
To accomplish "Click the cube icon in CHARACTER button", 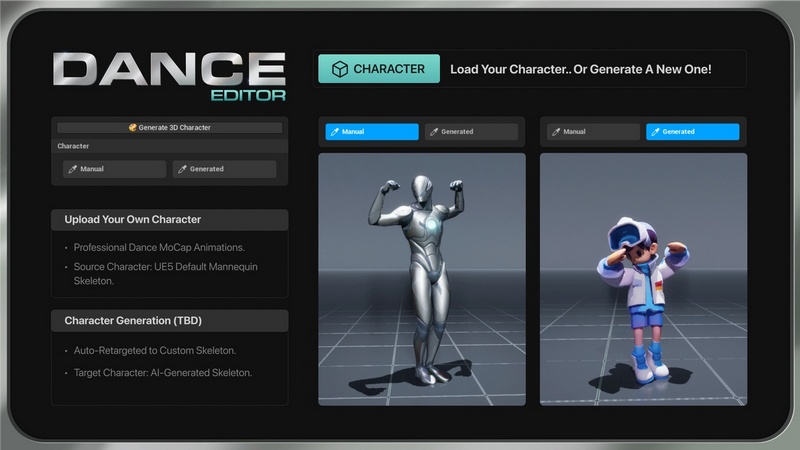I will point(340,69).
